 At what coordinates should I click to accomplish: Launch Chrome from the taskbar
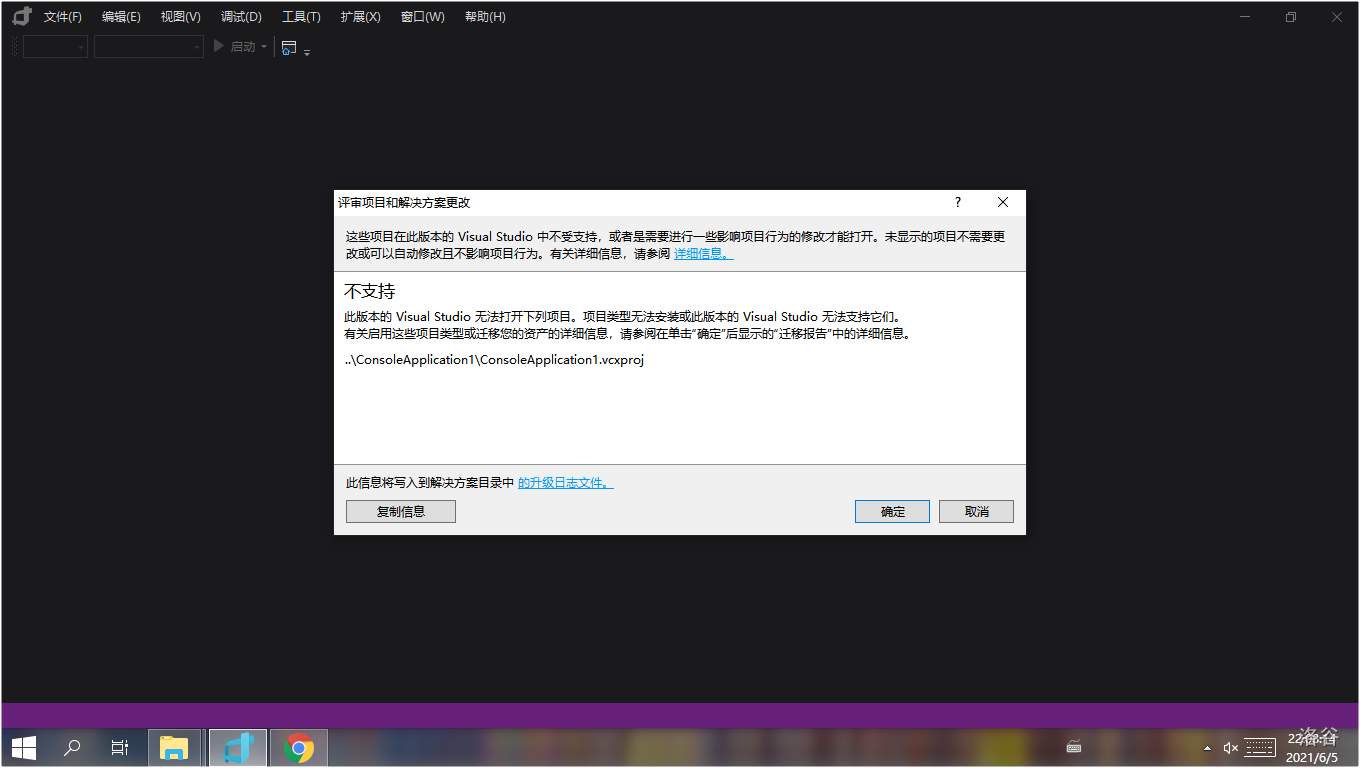coord(298,747)
